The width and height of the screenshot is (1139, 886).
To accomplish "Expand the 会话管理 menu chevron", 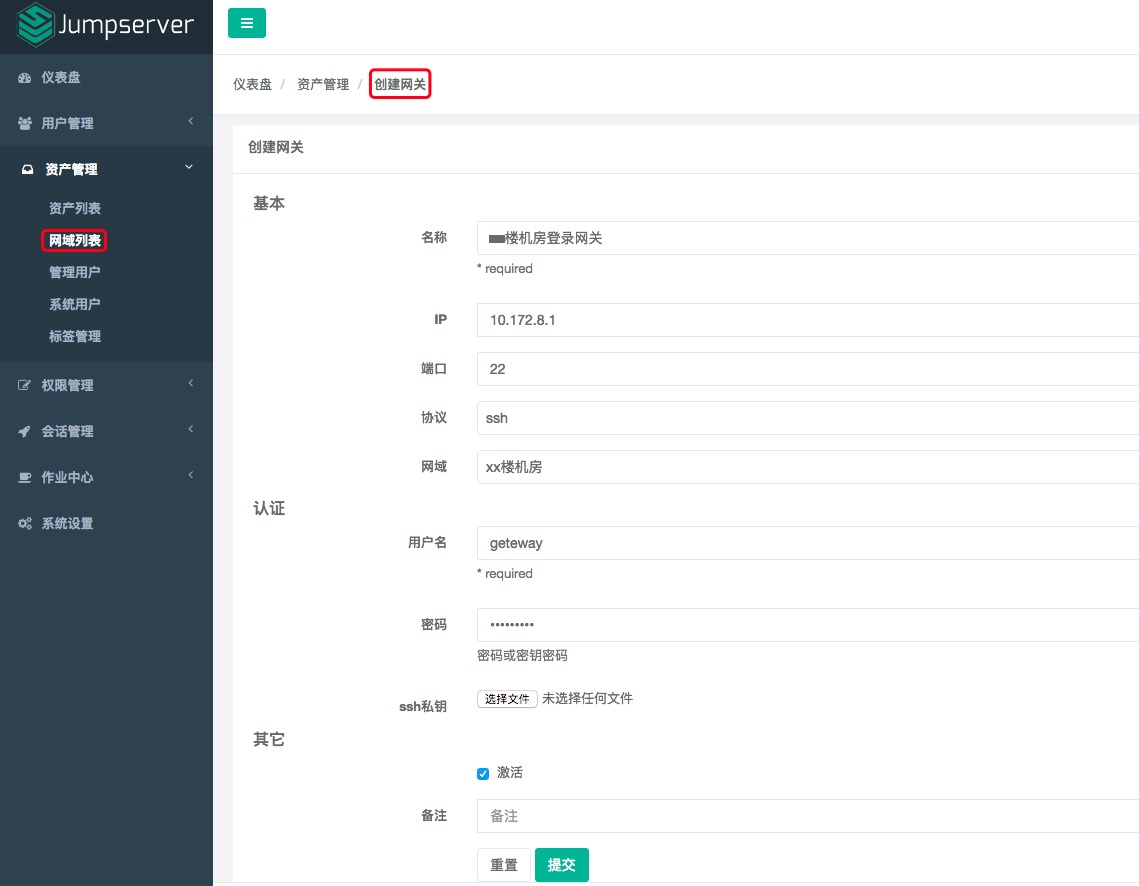I will [x=190, y=429].
